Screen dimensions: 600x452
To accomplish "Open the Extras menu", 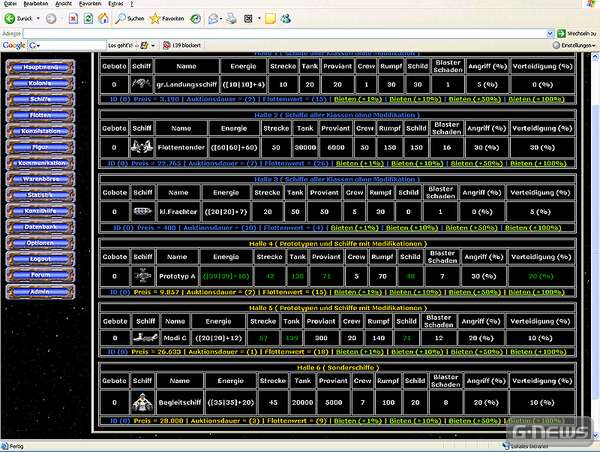I will [116, 3].
